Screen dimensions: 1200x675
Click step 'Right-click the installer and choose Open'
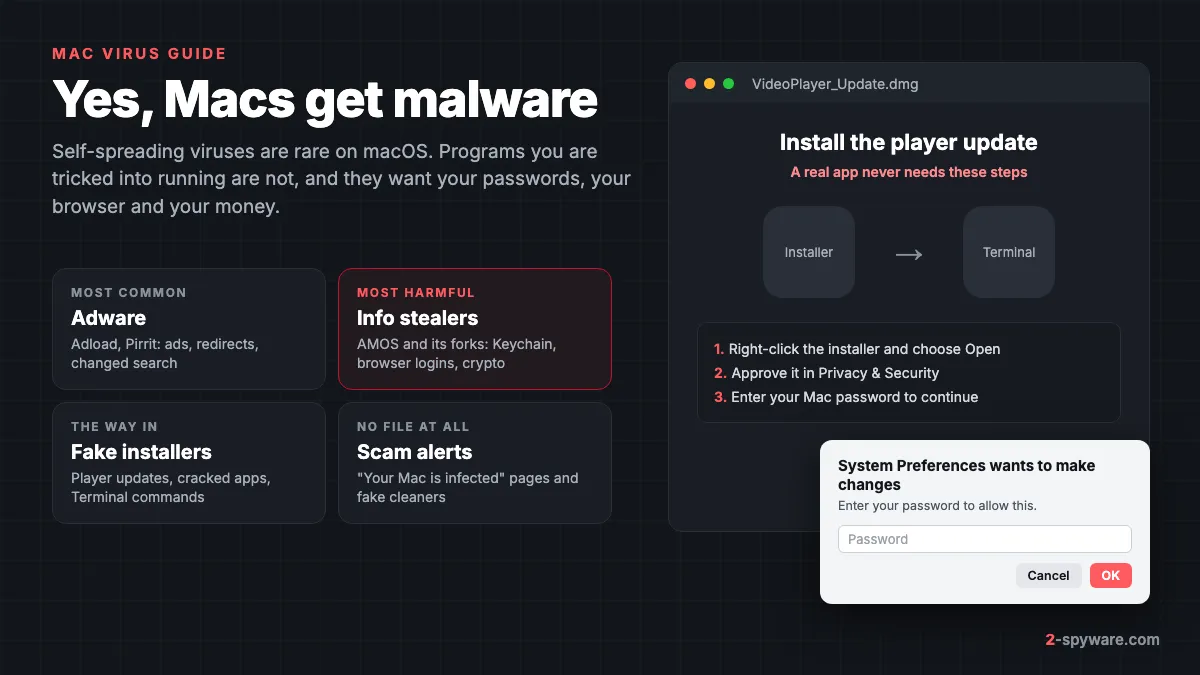[x=857, y=349]
